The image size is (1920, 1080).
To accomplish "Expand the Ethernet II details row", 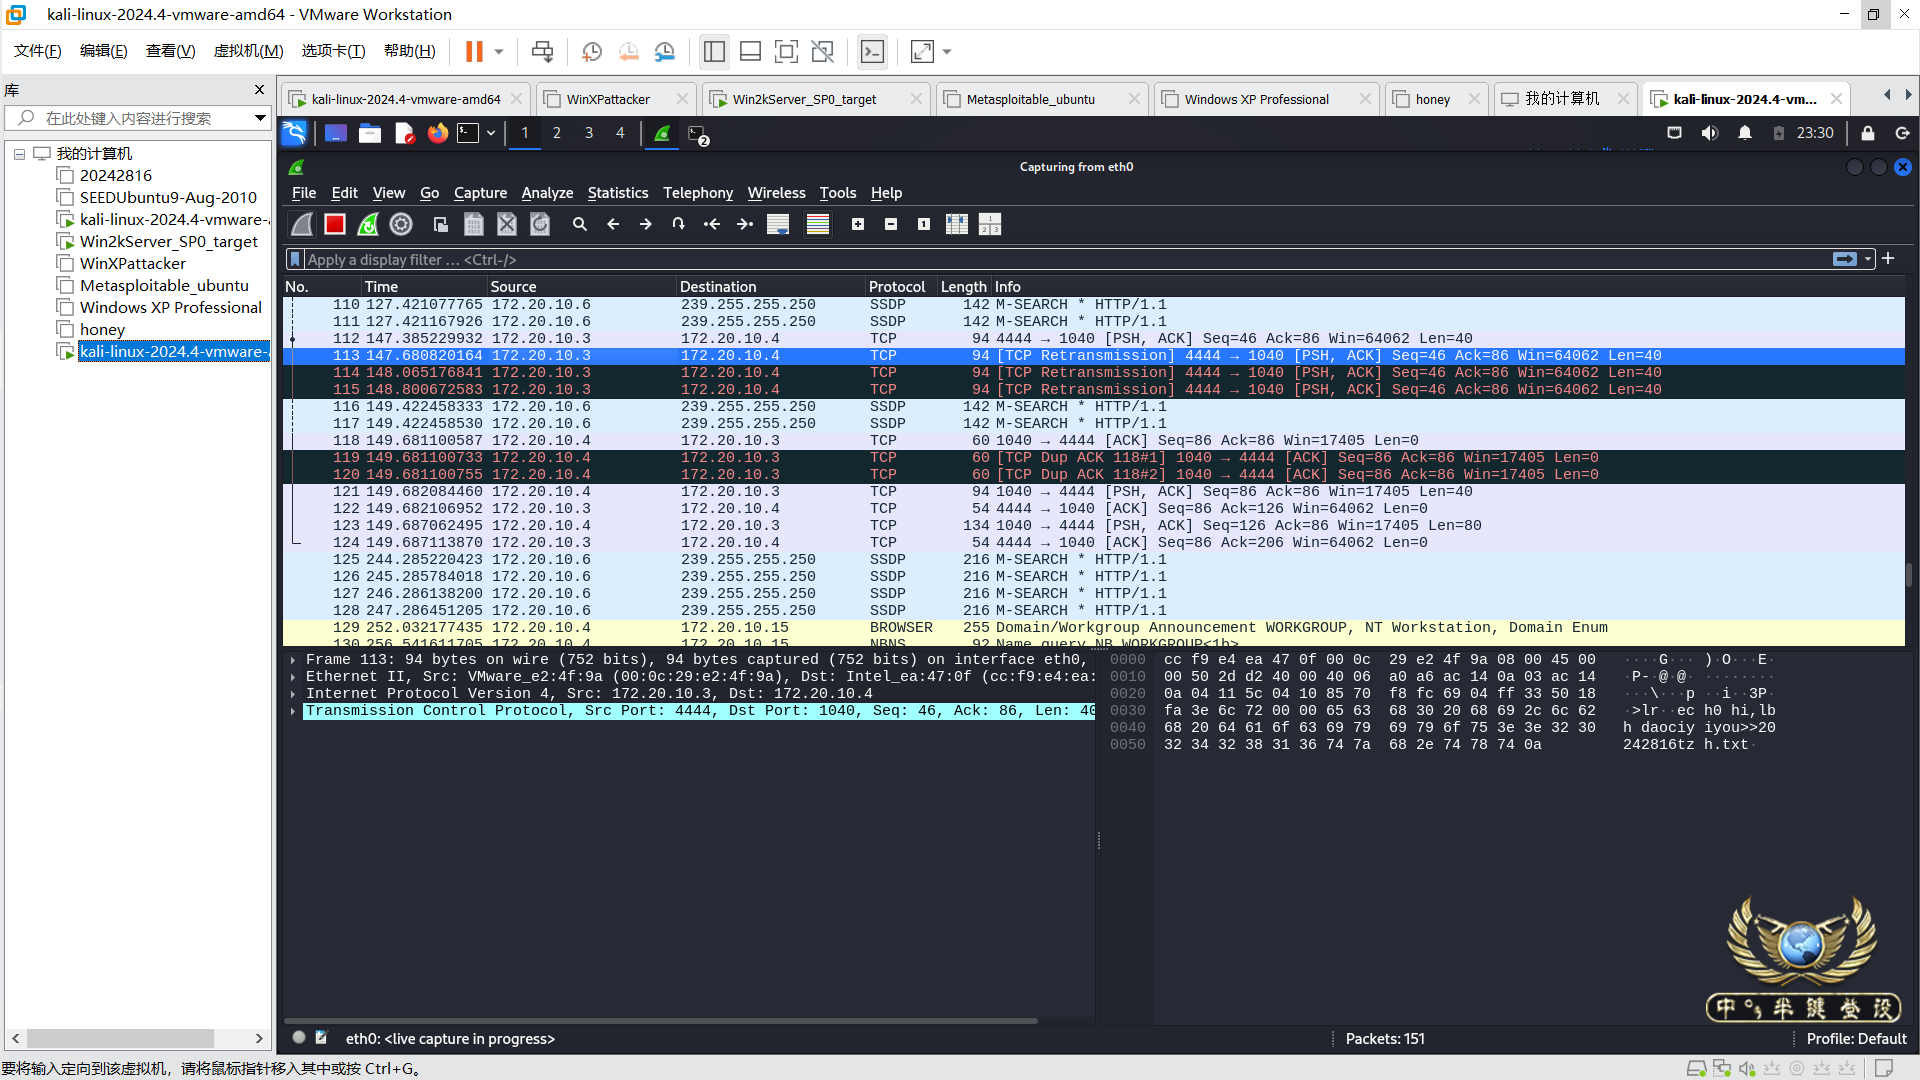I will (x=293, y=677).
